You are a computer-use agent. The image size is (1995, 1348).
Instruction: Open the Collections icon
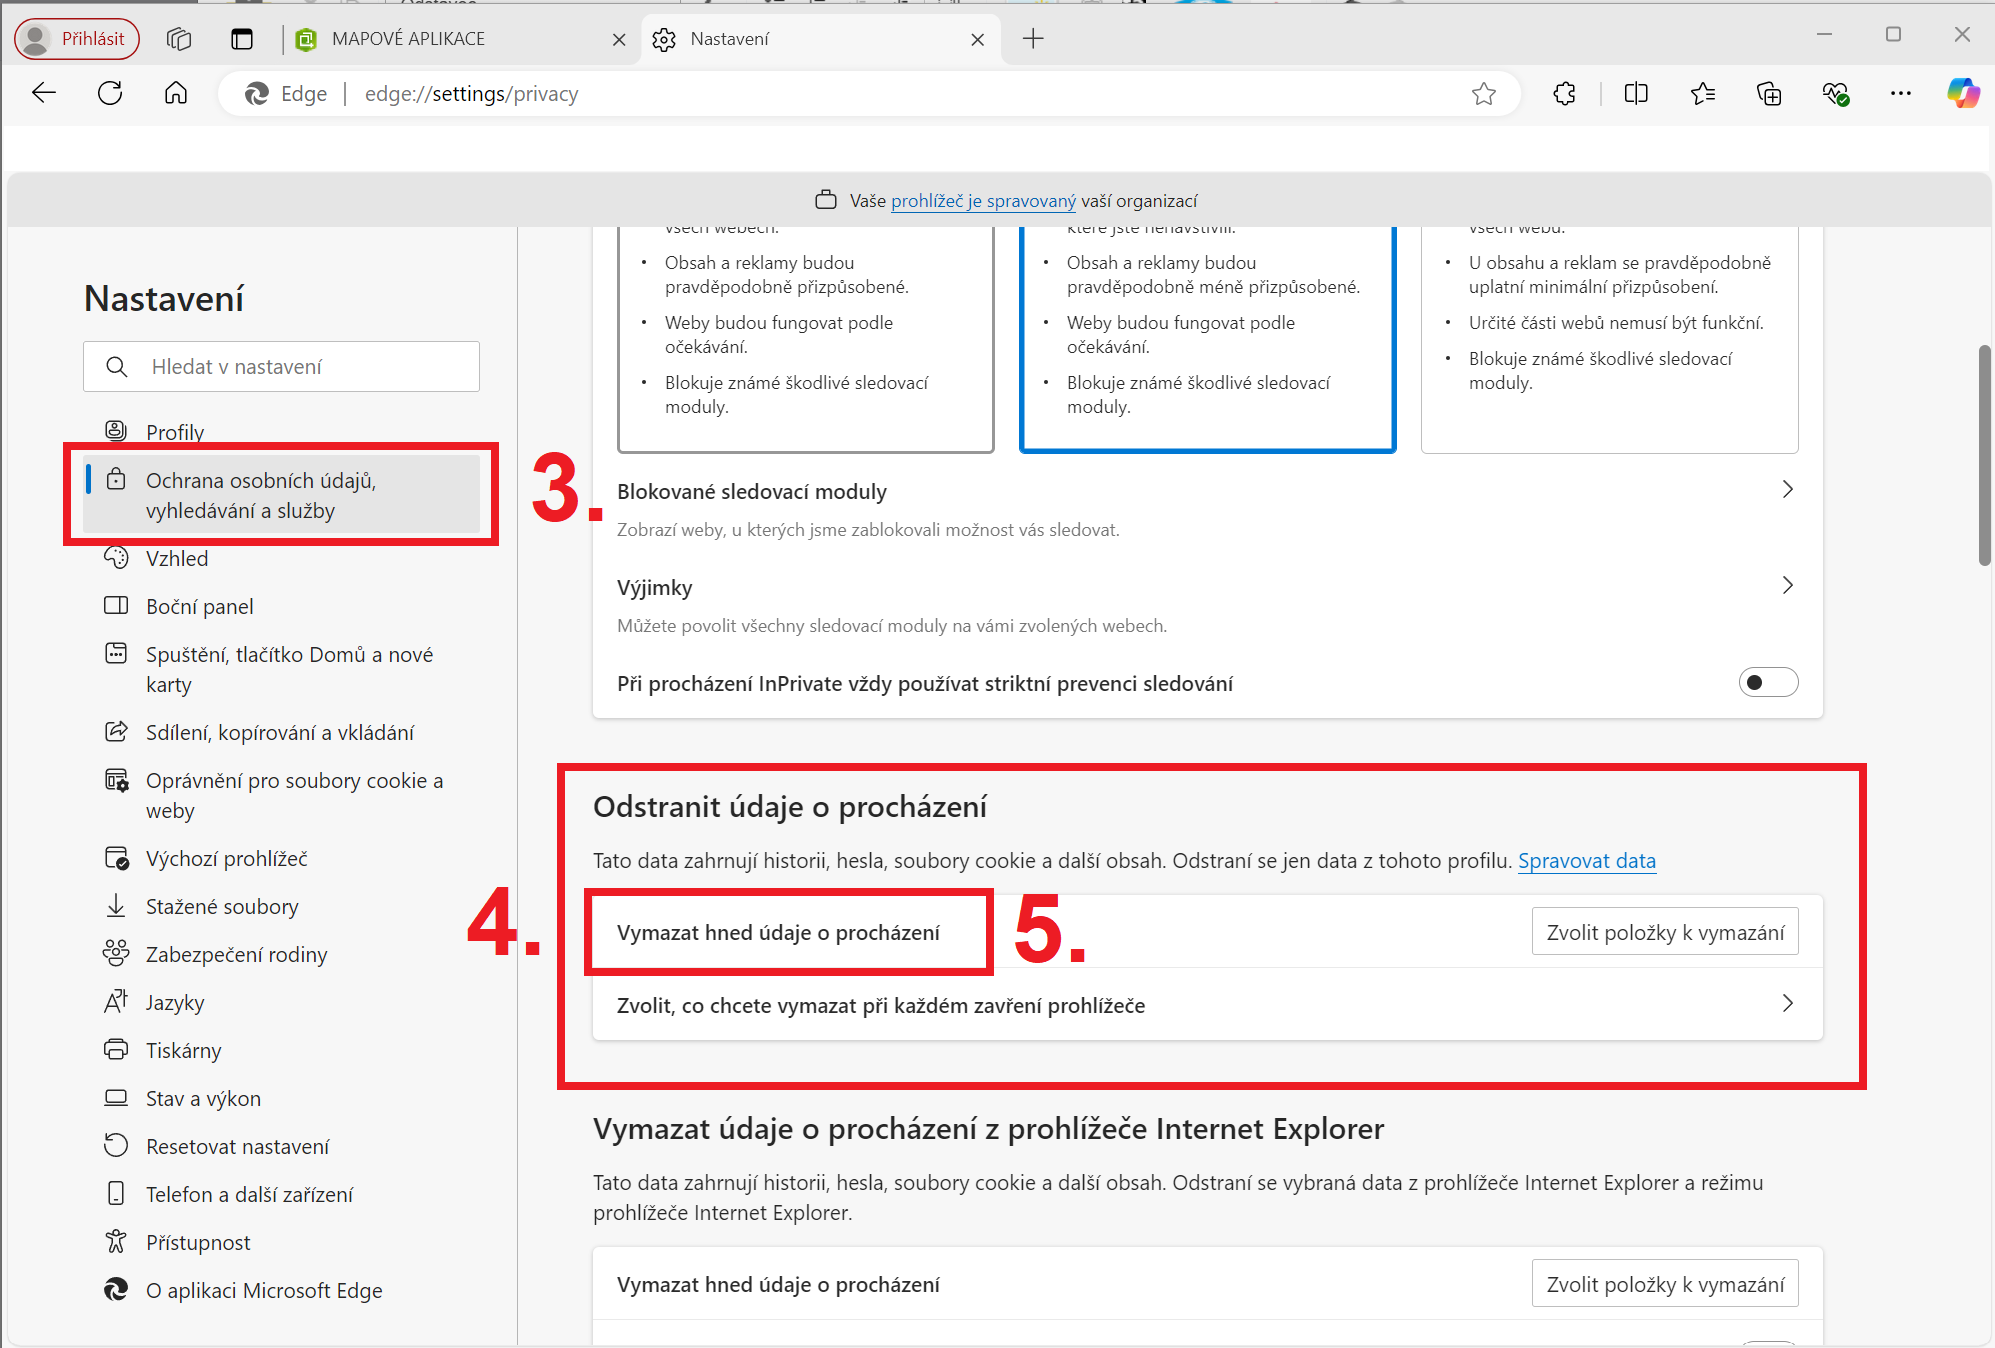(x=1769, y=94)
